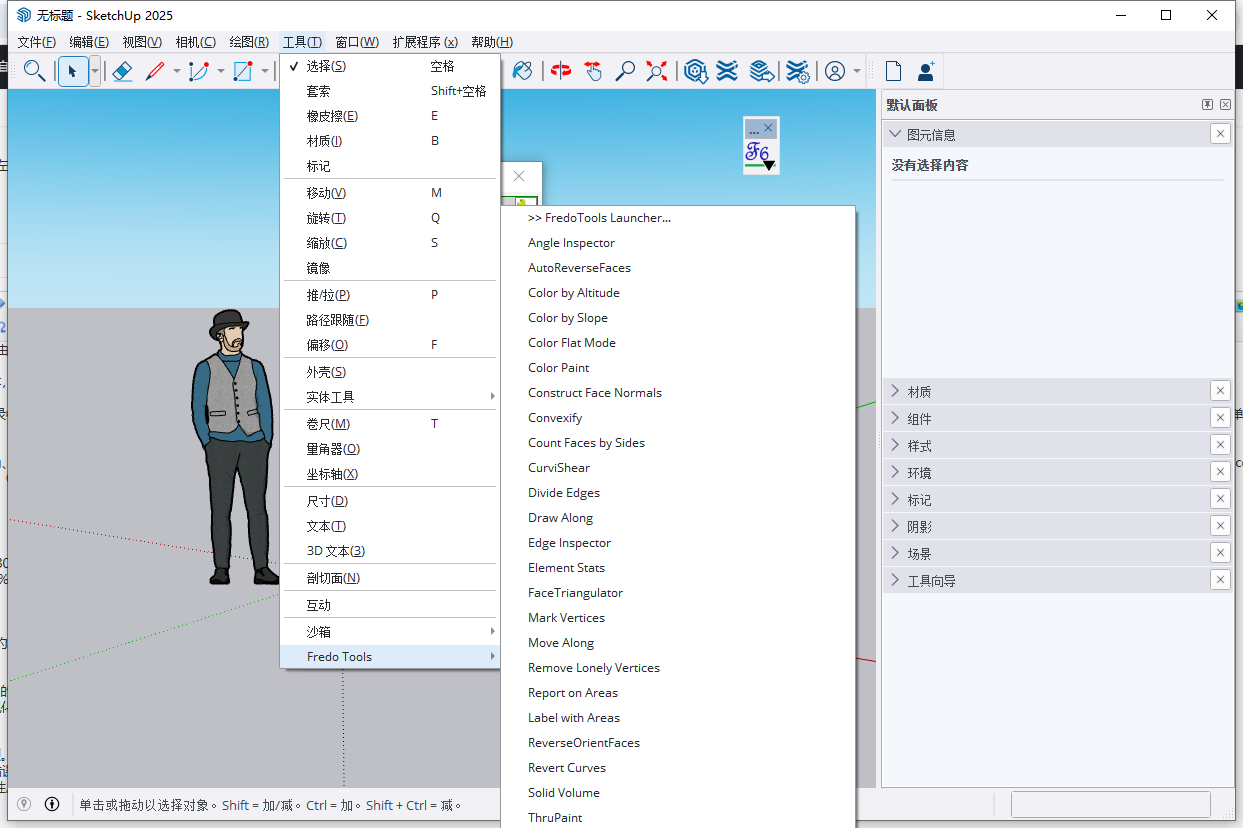Expand the 组件 panel section

[x=895, y=418]
